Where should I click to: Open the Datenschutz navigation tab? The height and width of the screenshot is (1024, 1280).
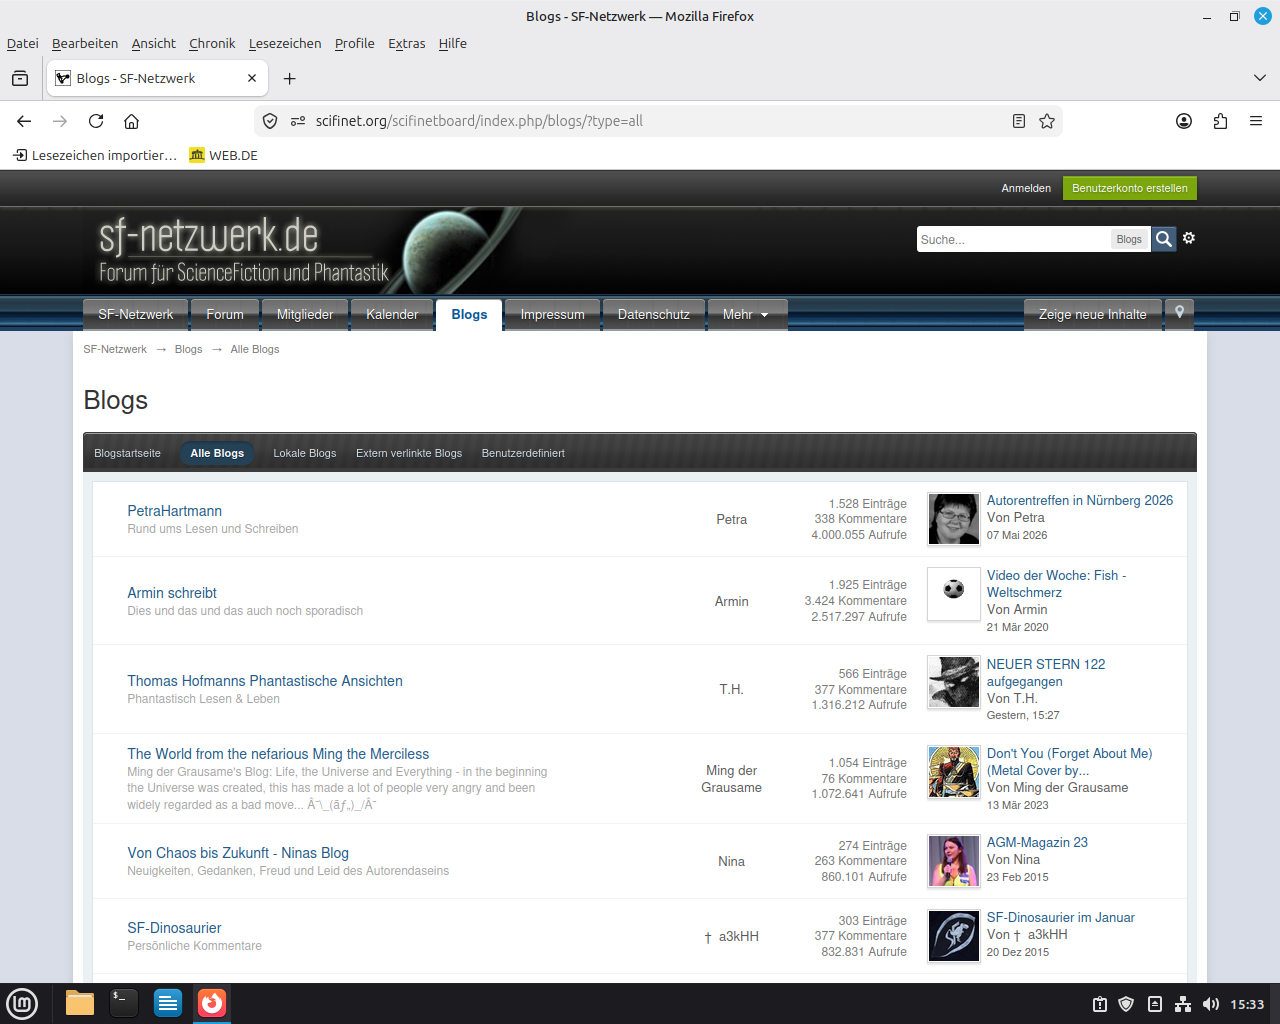654,314
